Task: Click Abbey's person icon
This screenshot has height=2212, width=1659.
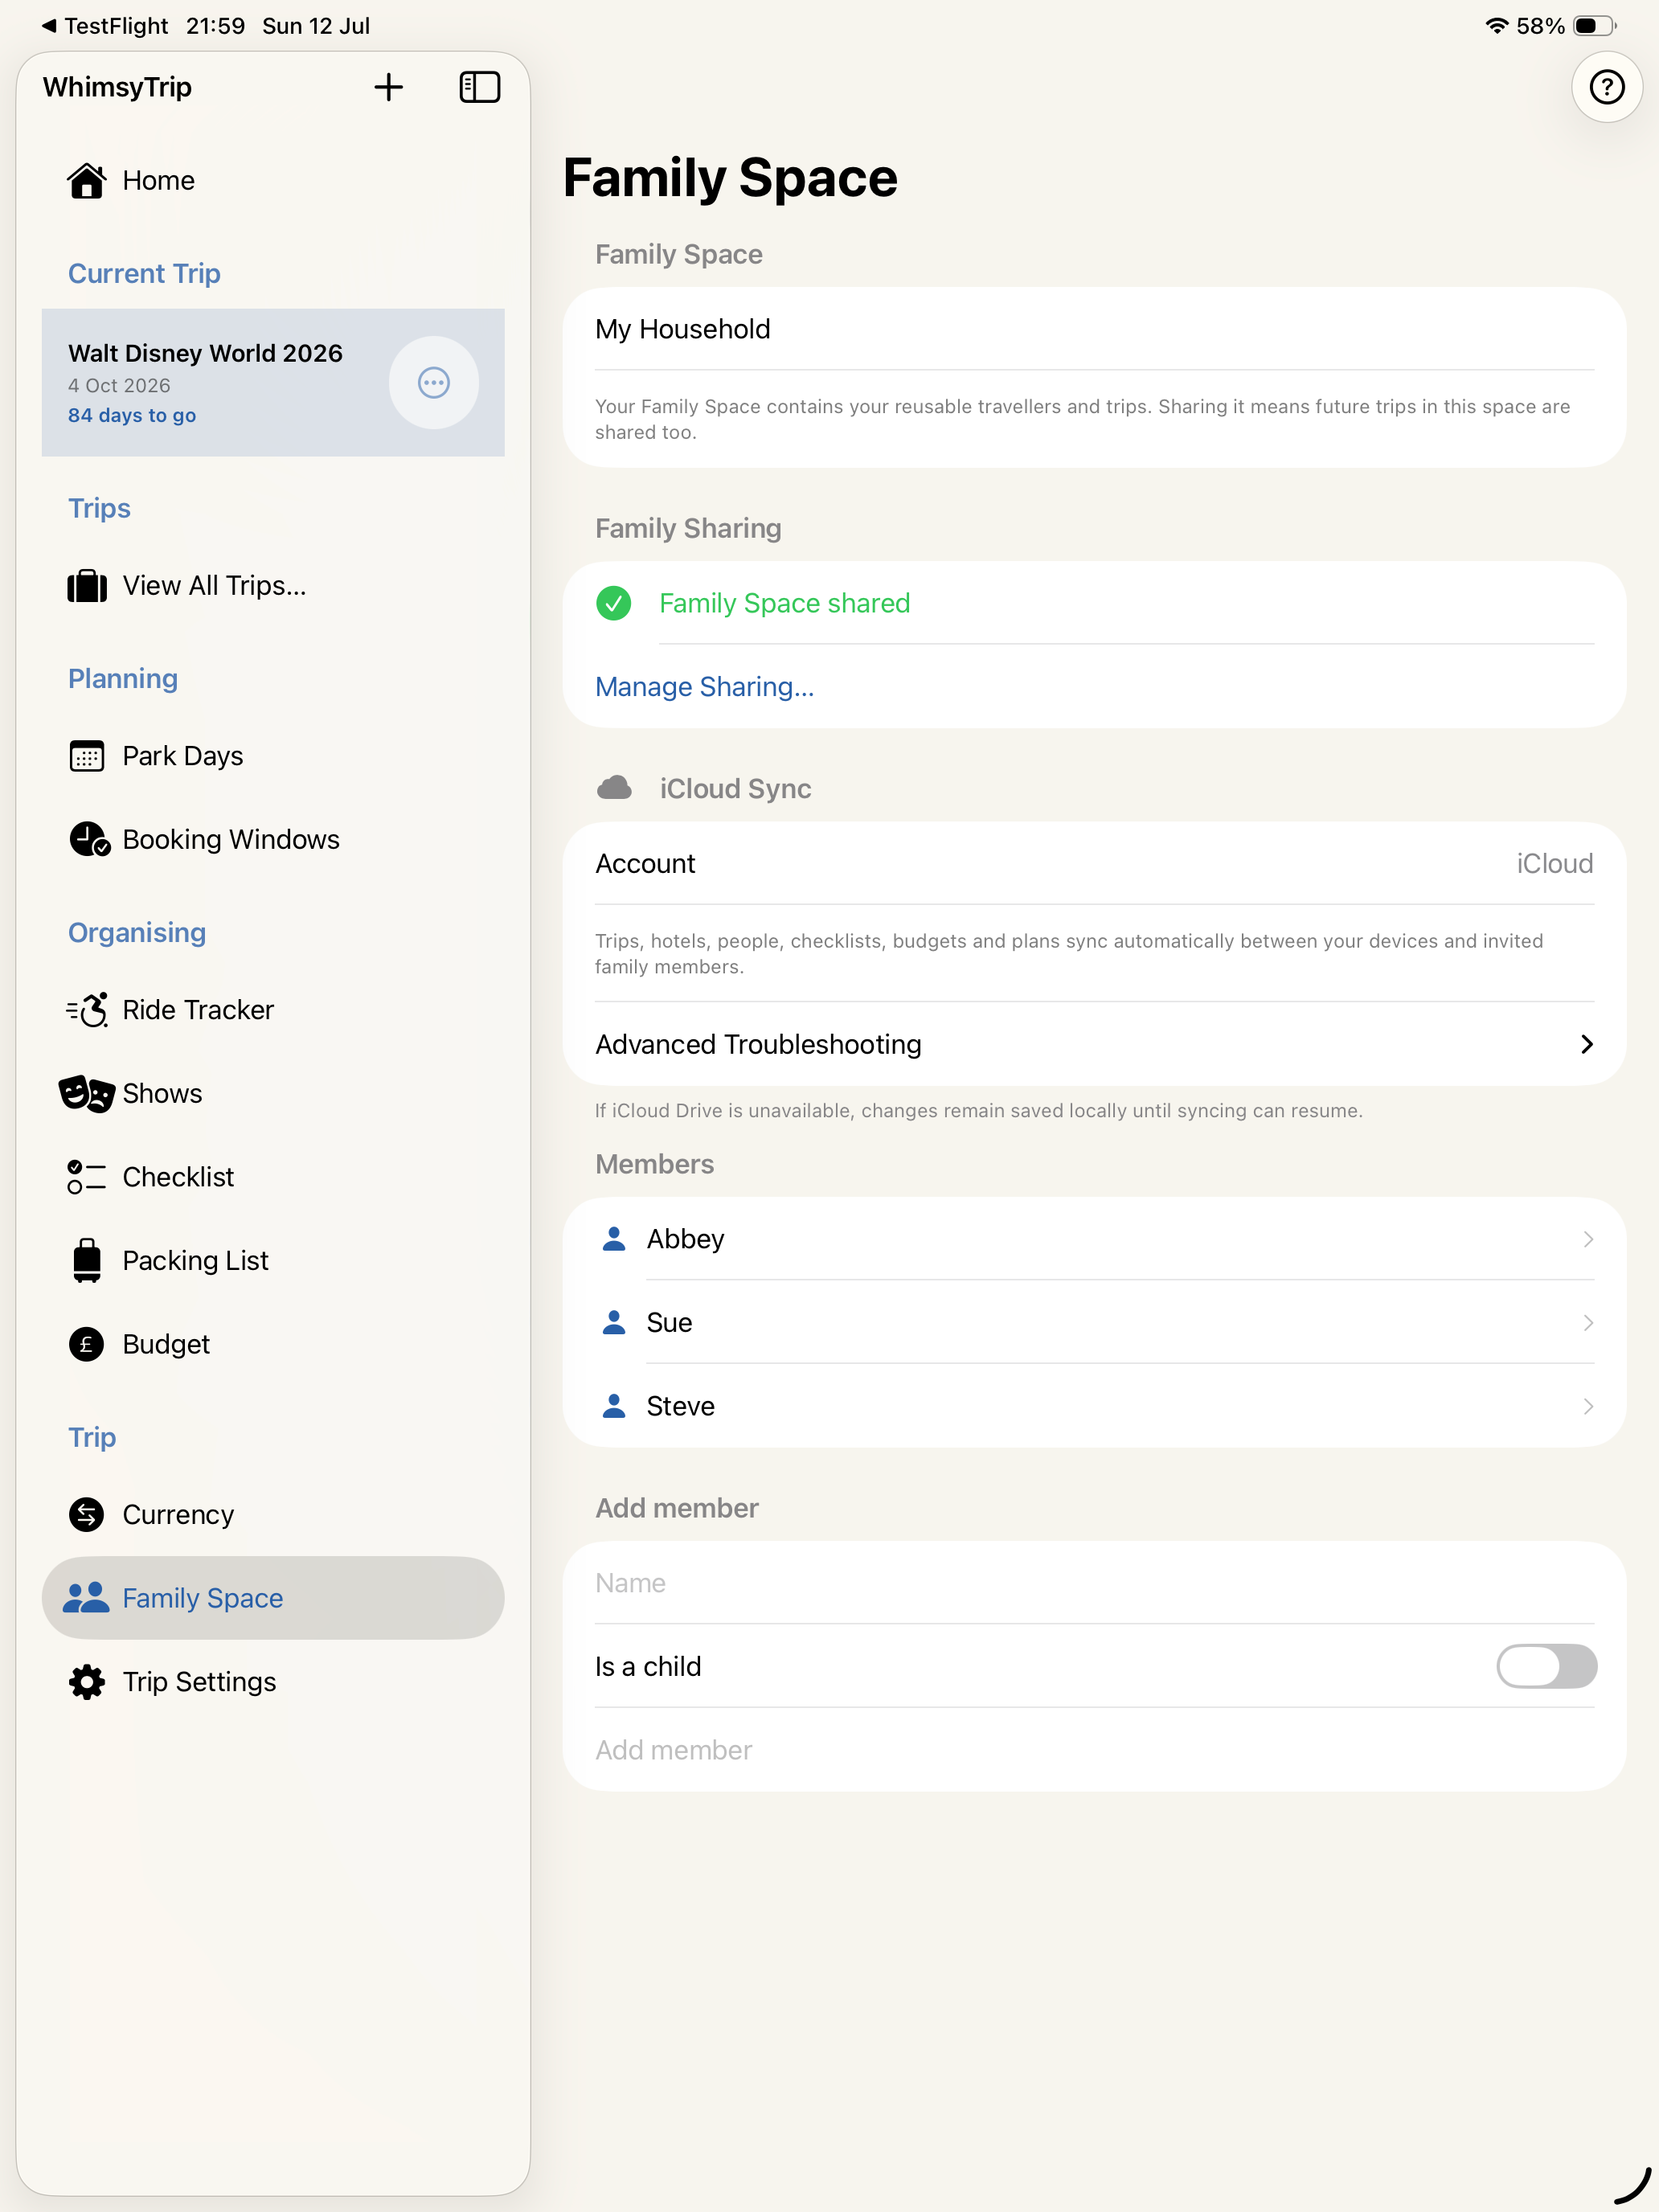Action: 614,1239
